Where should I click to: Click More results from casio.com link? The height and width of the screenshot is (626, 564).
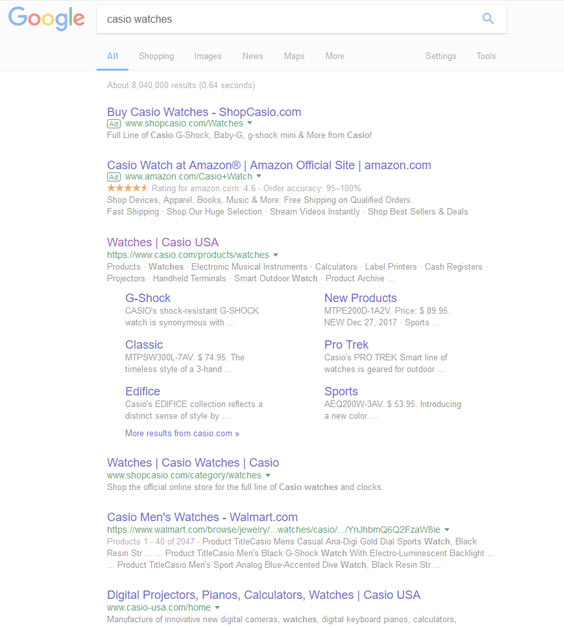(x=182, y=433)
